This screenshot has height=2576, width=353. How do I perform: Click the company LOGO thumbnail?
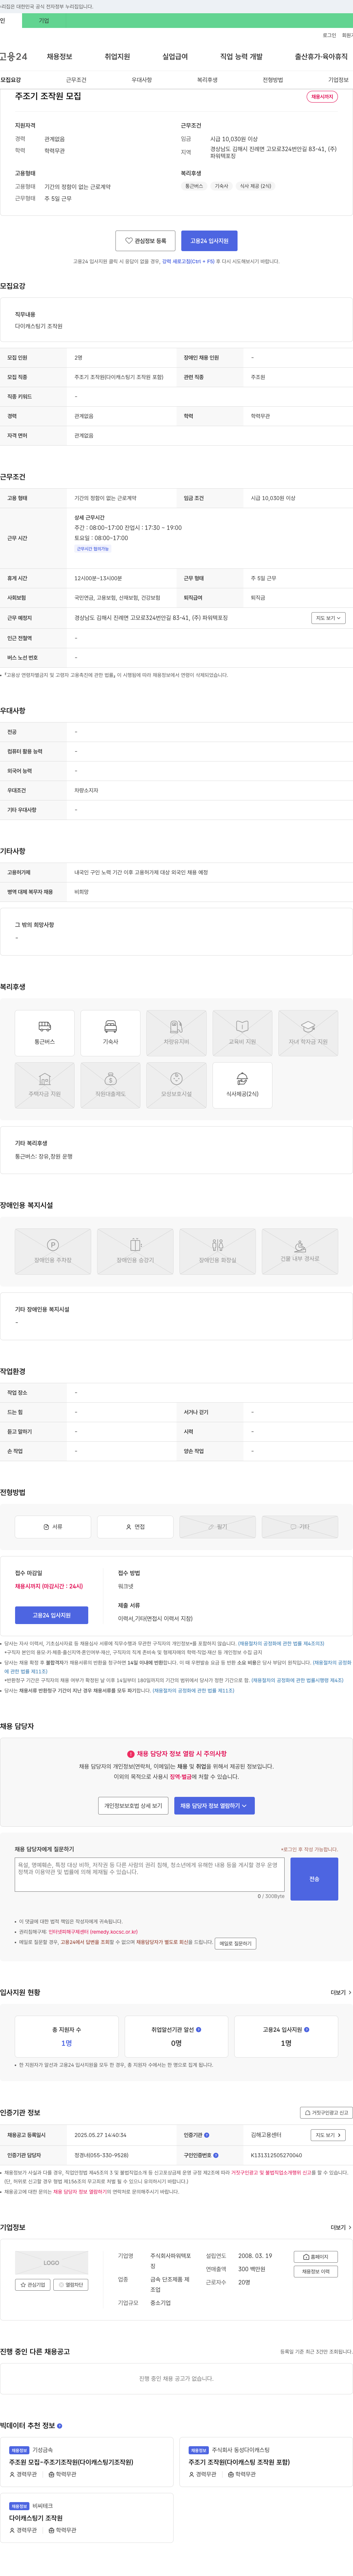coord(51,2263)
